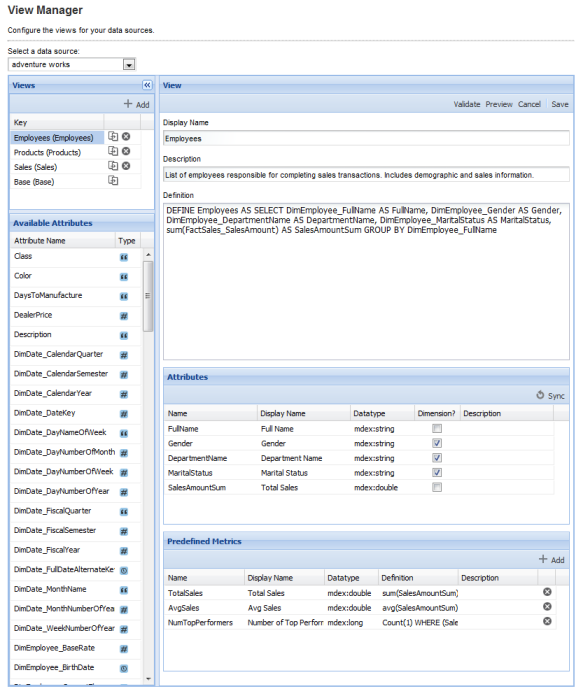Click the type icon for DealerPrice attribute
The image size is (581, 690).
tap(124, 316)
